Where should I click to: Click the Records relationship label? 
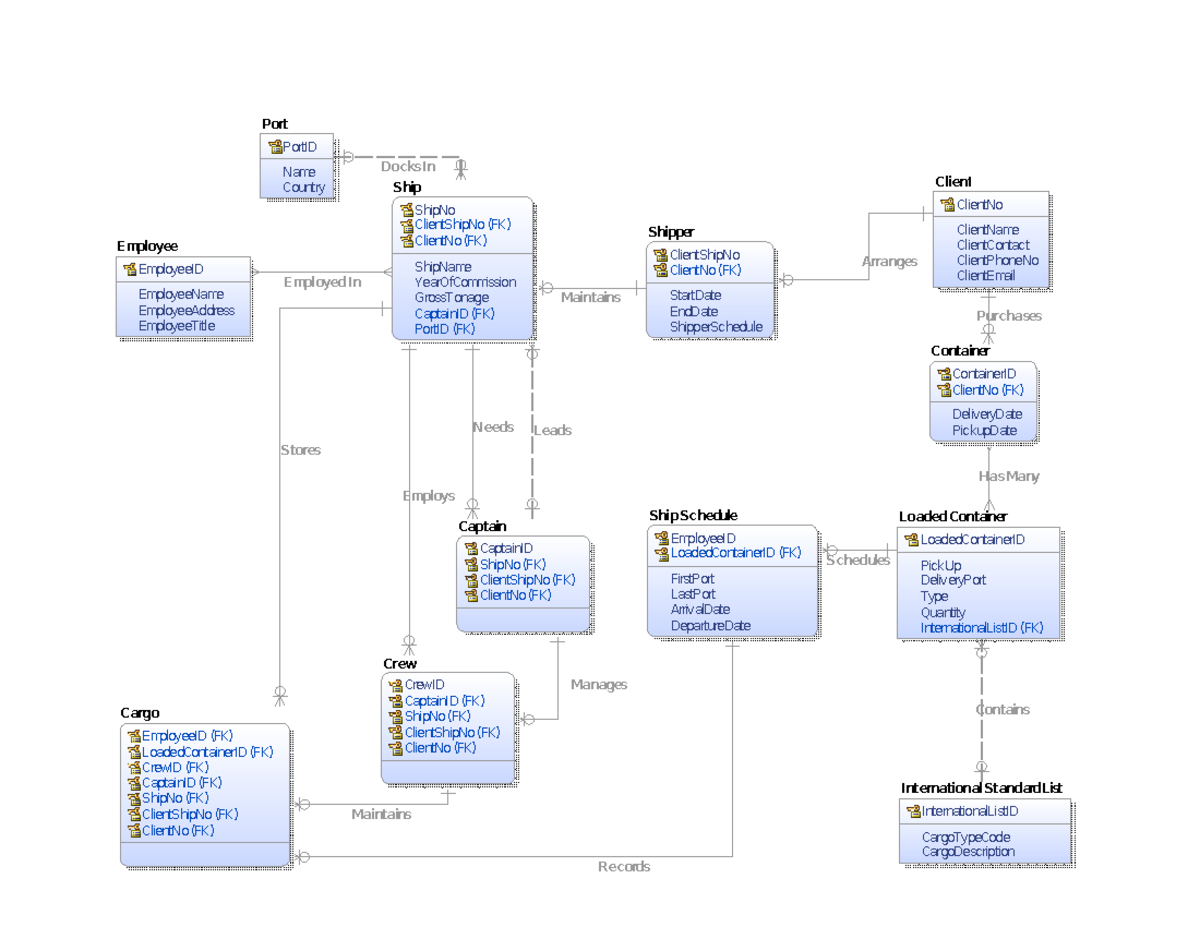[x=624, y=866]
